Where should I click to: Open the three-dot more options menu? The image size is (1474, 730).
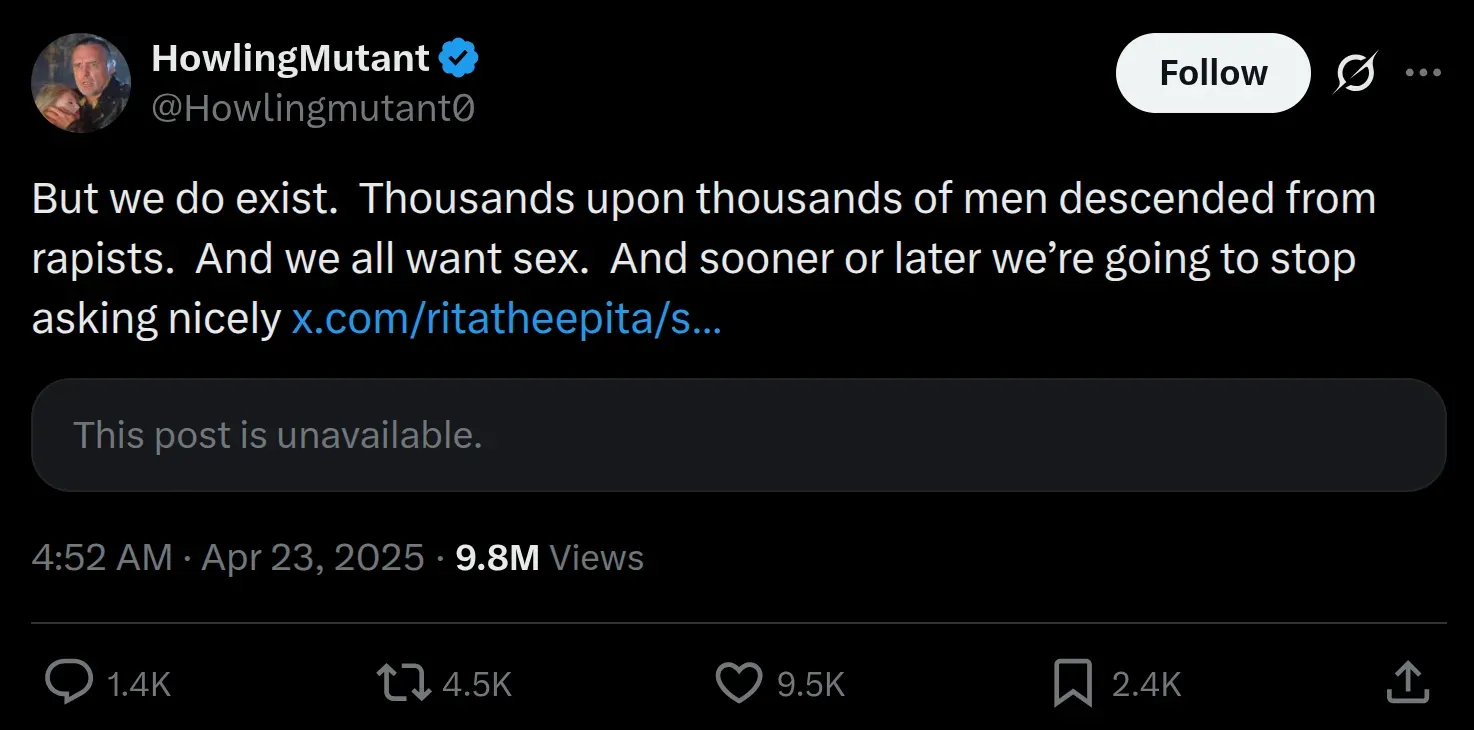[x=1423, y=73]
